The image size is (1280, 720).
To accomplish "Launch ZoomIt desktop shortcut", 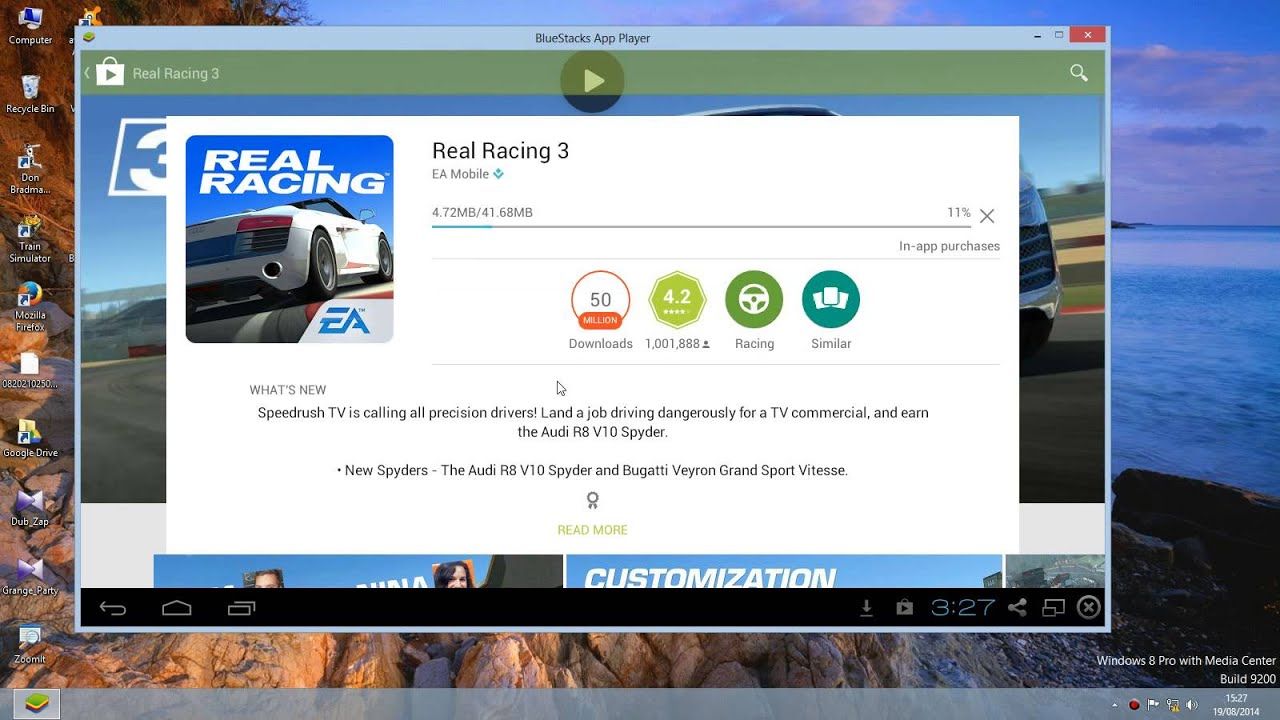I will pos(30,645).
